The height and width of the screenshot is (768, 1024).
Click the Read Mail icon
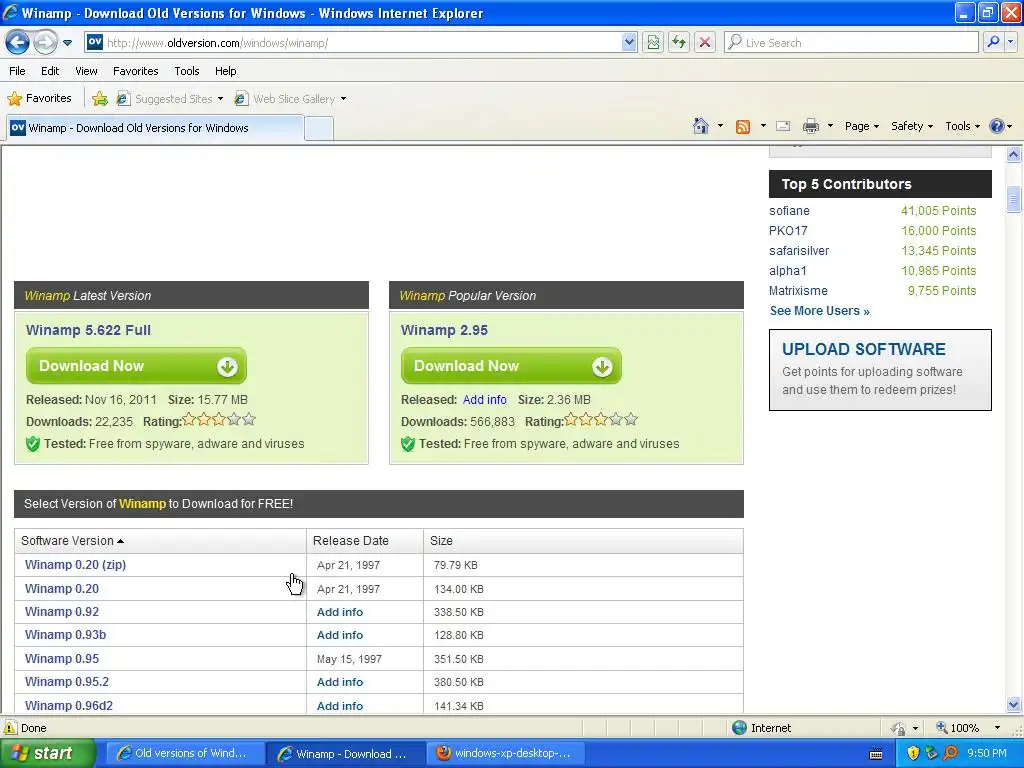point(783,126)
